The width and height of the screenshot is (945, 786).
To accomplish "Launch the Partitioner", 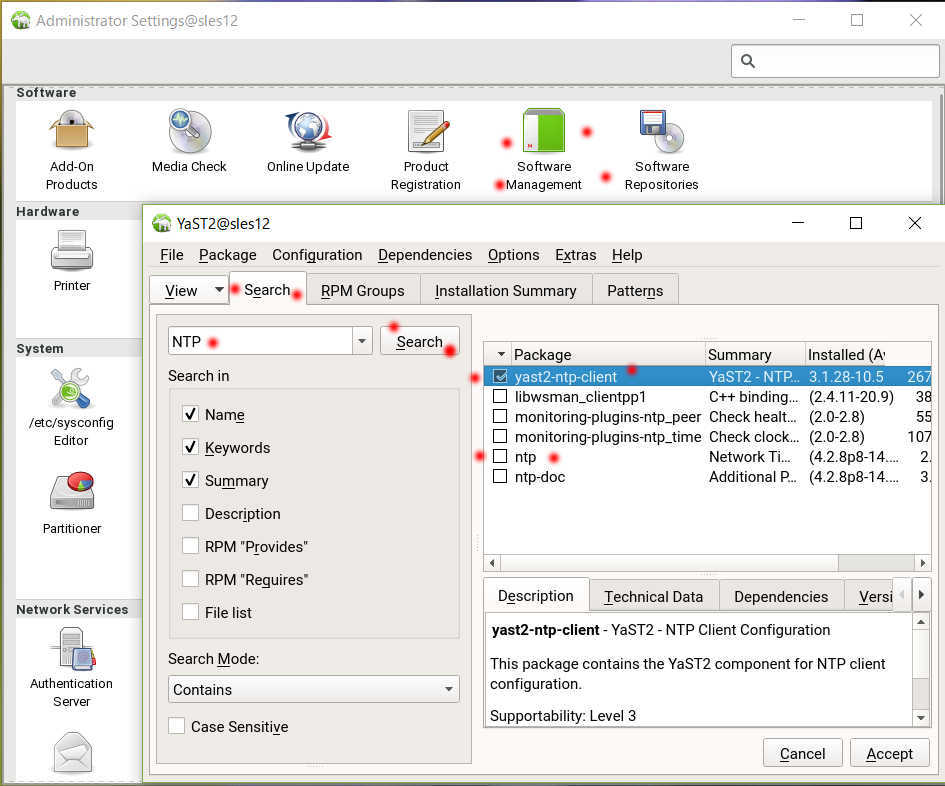I will coord(72,504).
